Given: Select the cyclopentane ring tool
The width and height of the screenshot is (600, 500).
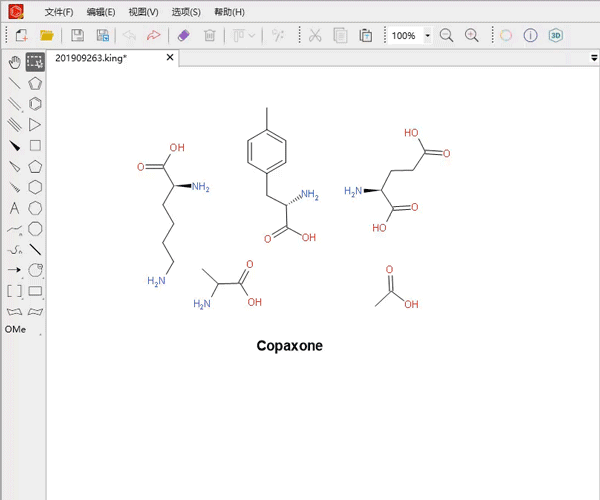Looking at the screenshot, I should (35, 166).
